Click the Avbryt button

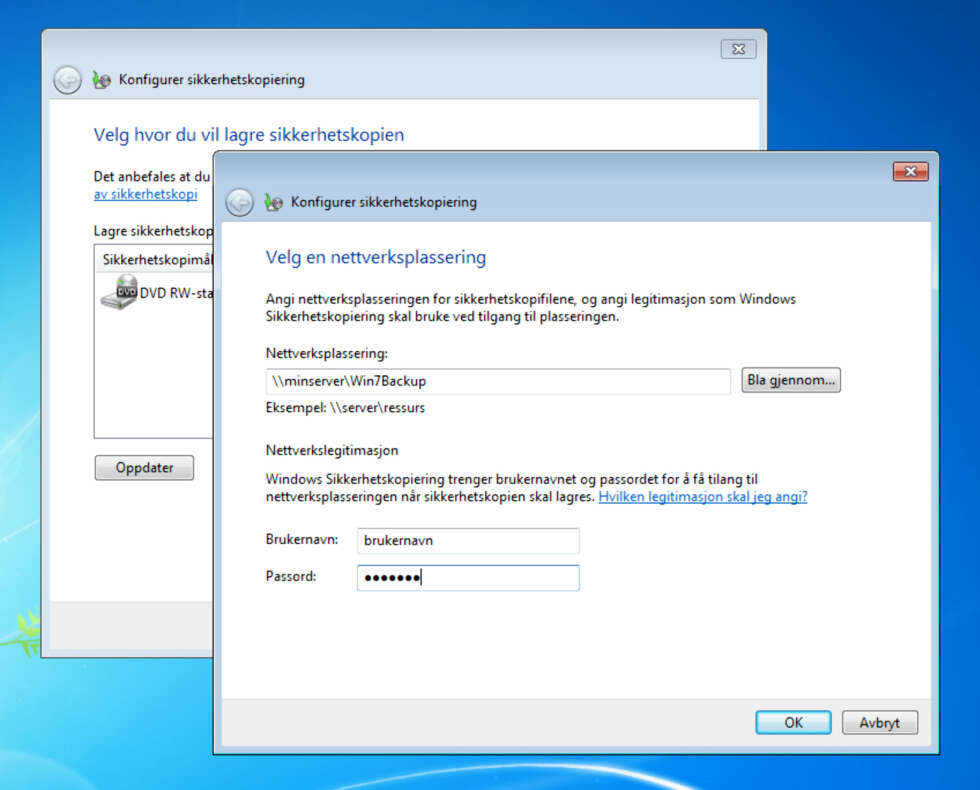(x=879, y=722)
